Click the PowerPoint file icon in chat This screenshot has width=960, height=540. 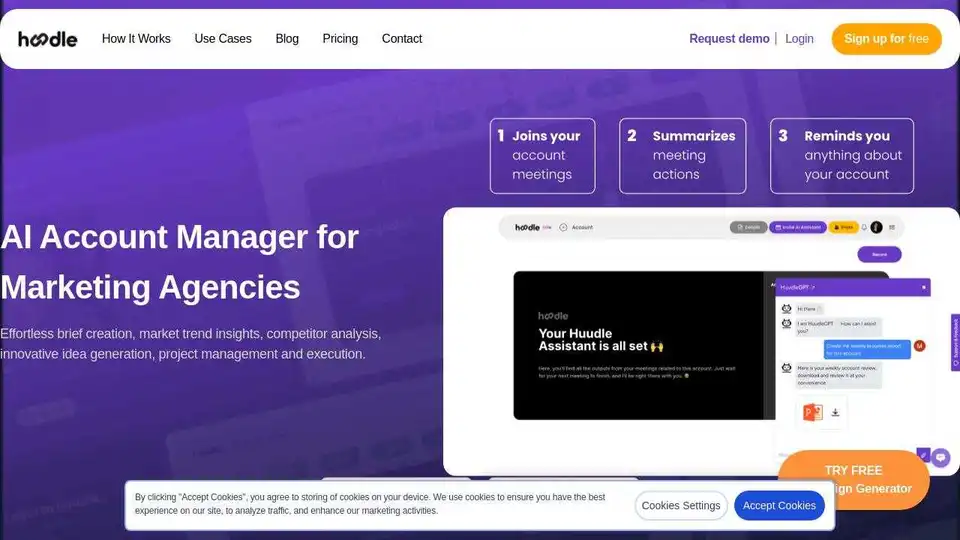click(x=810, y=411)
